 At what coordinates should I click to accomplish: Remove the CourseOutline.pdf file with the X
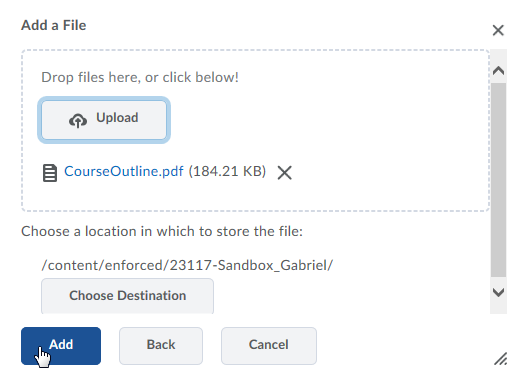point(285,173)
